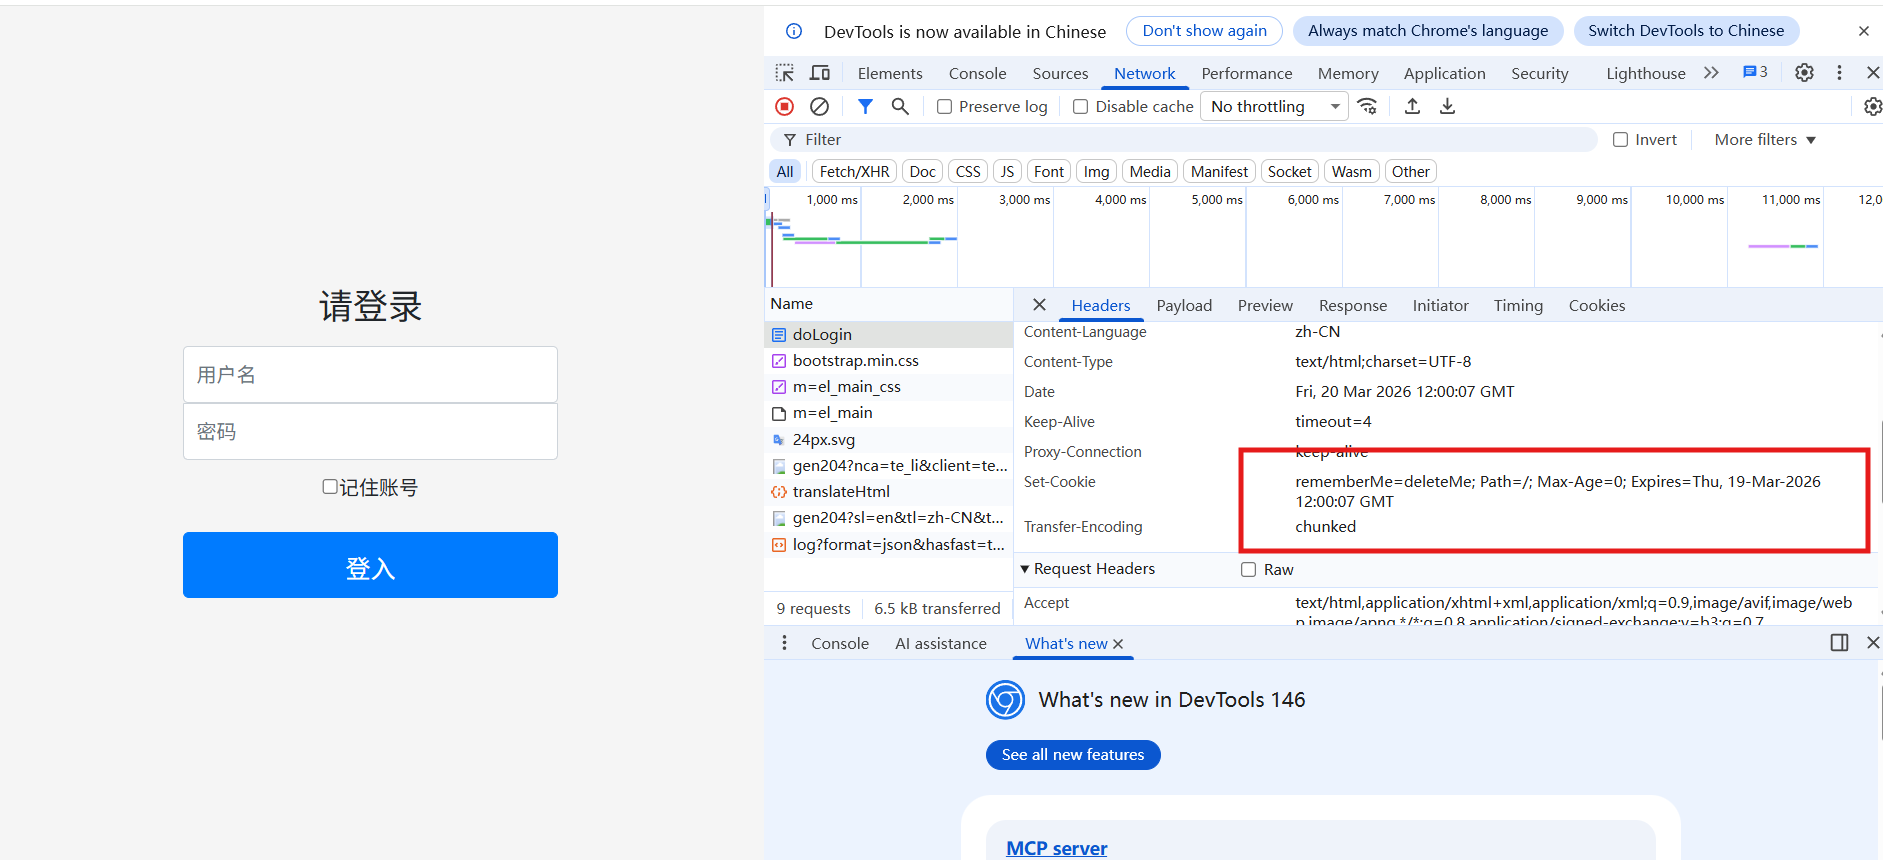Open network search magnifier
This screenshot has height=860, width=1883.
click(900, 106)
